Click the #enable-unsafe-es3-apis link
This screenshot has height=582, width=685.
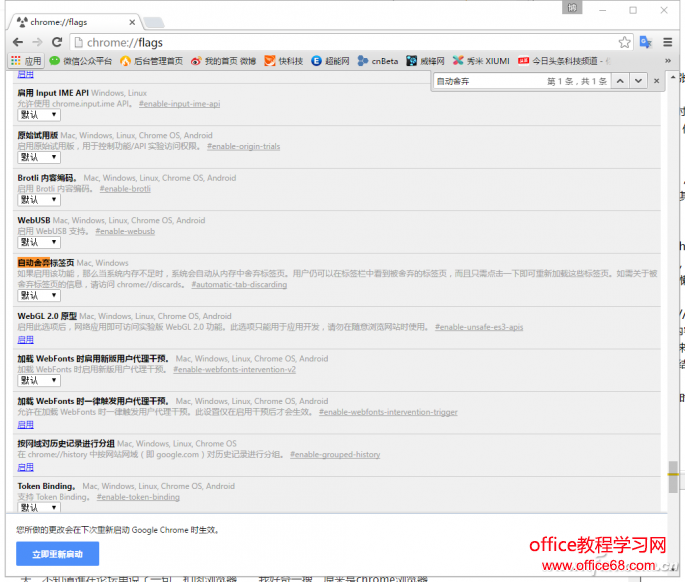pyautogui.click(x=479, y=327)
